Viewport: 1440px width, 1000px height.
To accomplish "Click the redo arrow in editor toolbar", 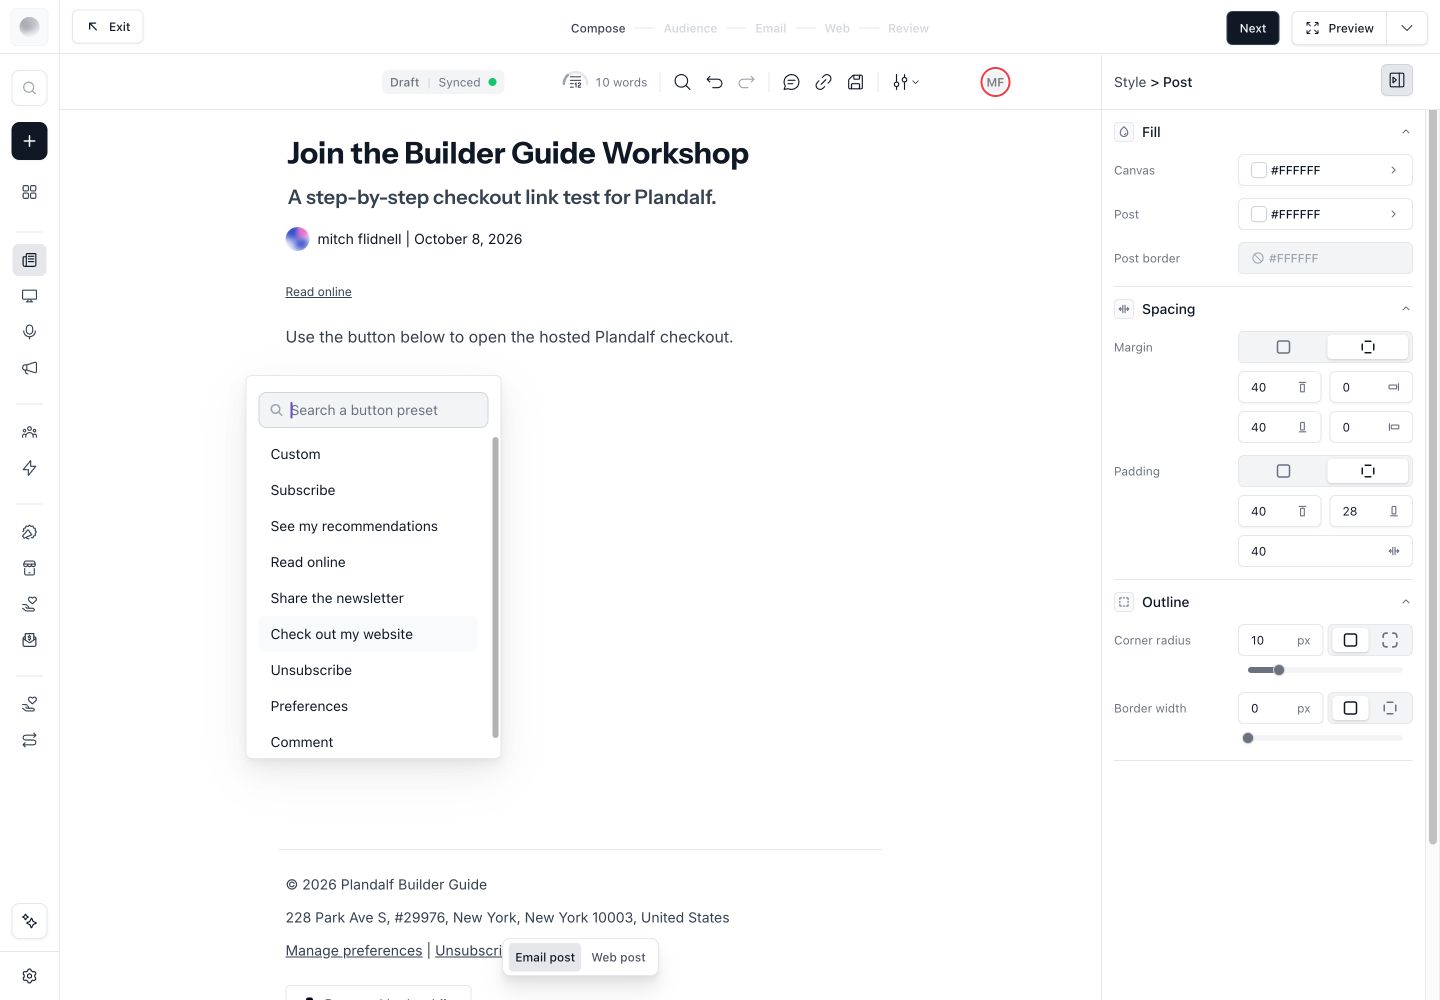I will [x=746, y=82].
